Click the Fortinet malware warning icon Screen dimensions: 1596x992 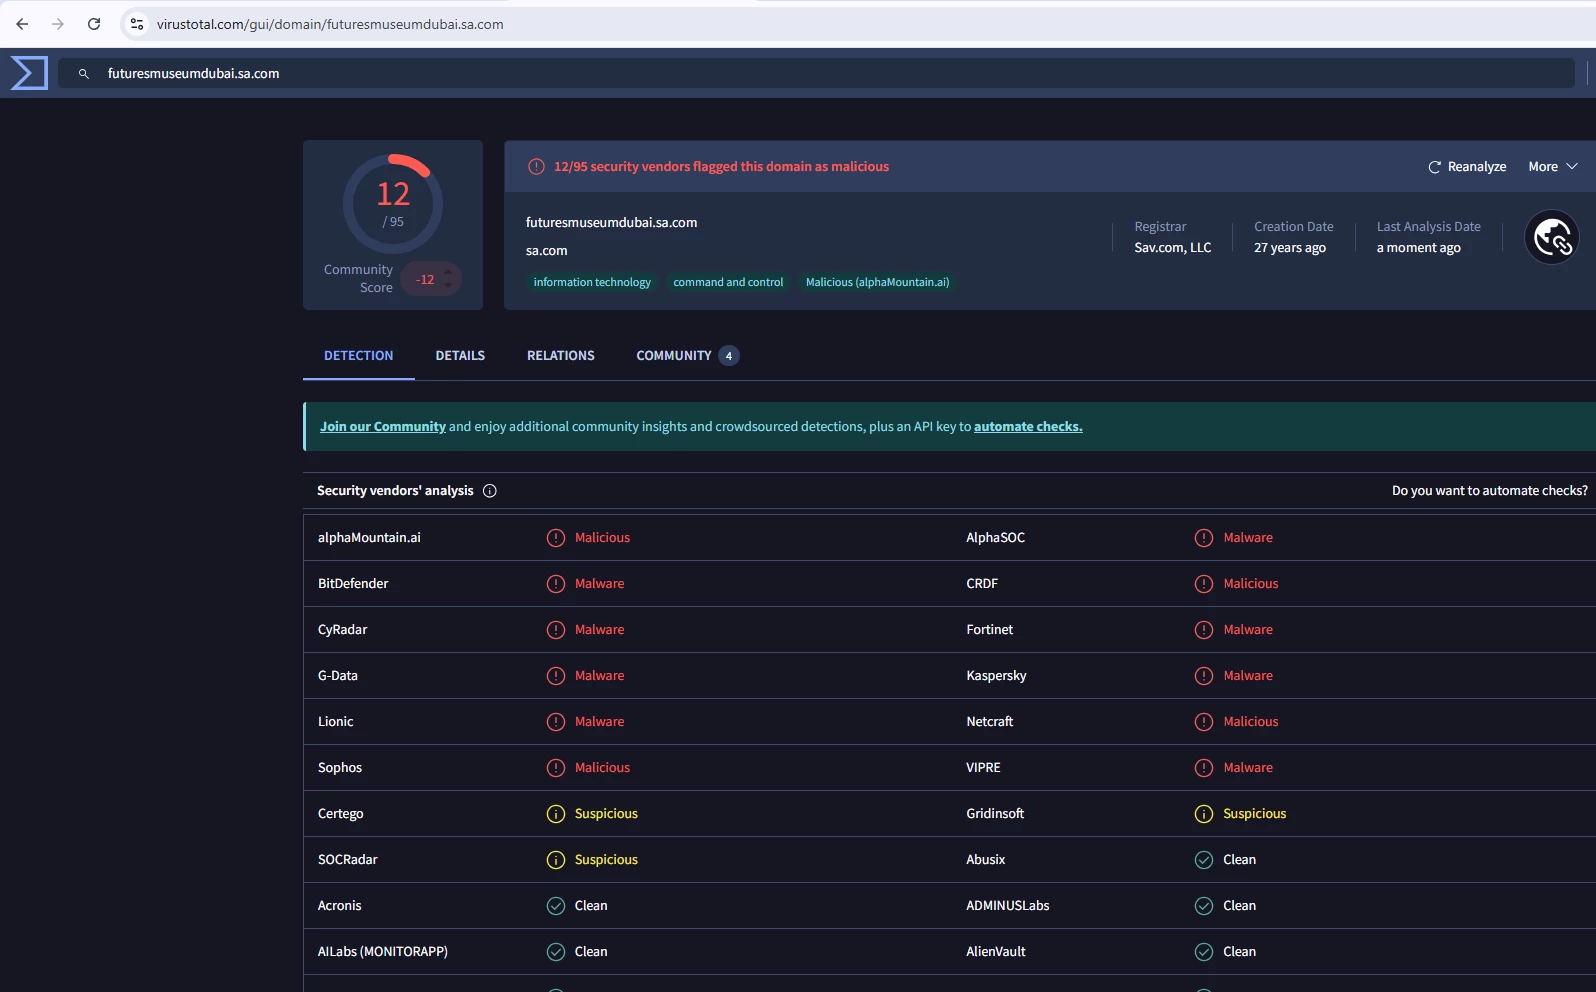click(x=1204, y=630)
